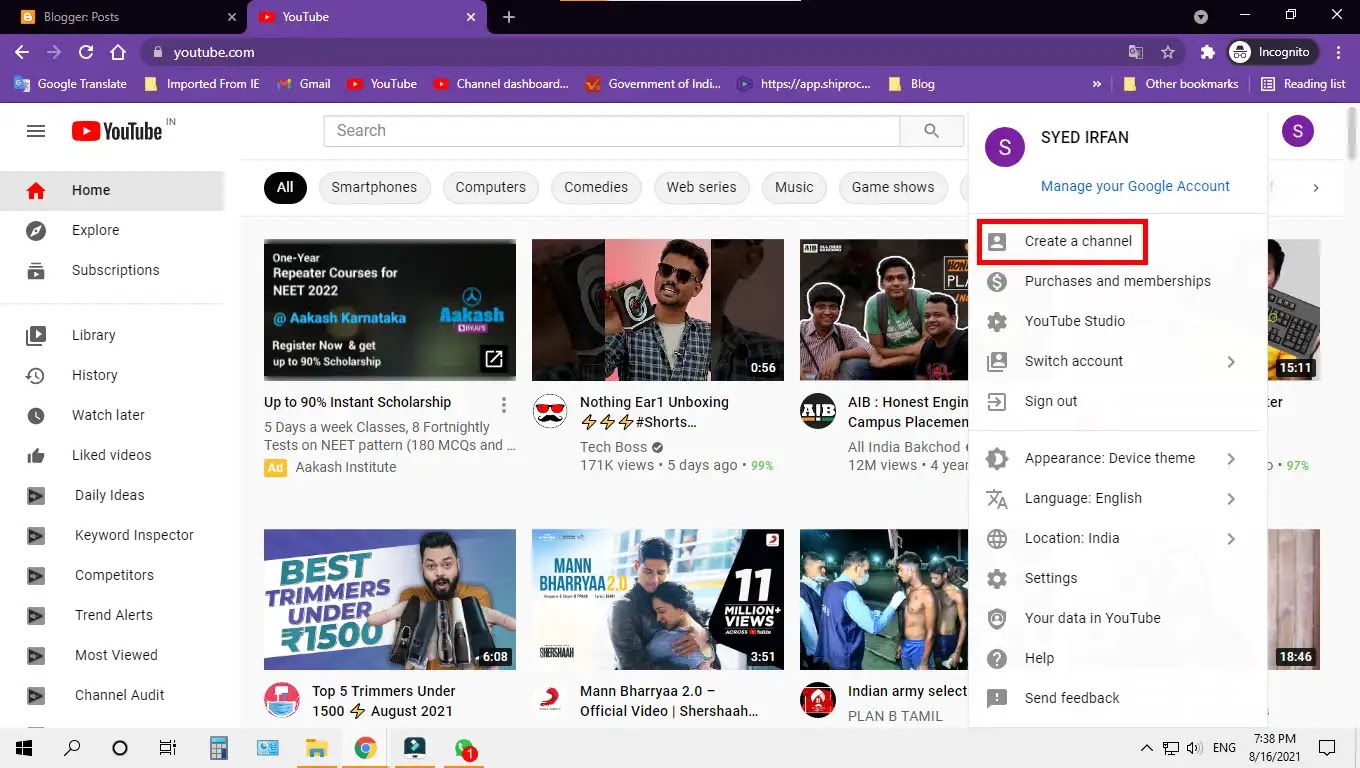This screenshot has height=768, width=1360.
Task: Filter by the Smartphones chip
Action: (374, 188)
